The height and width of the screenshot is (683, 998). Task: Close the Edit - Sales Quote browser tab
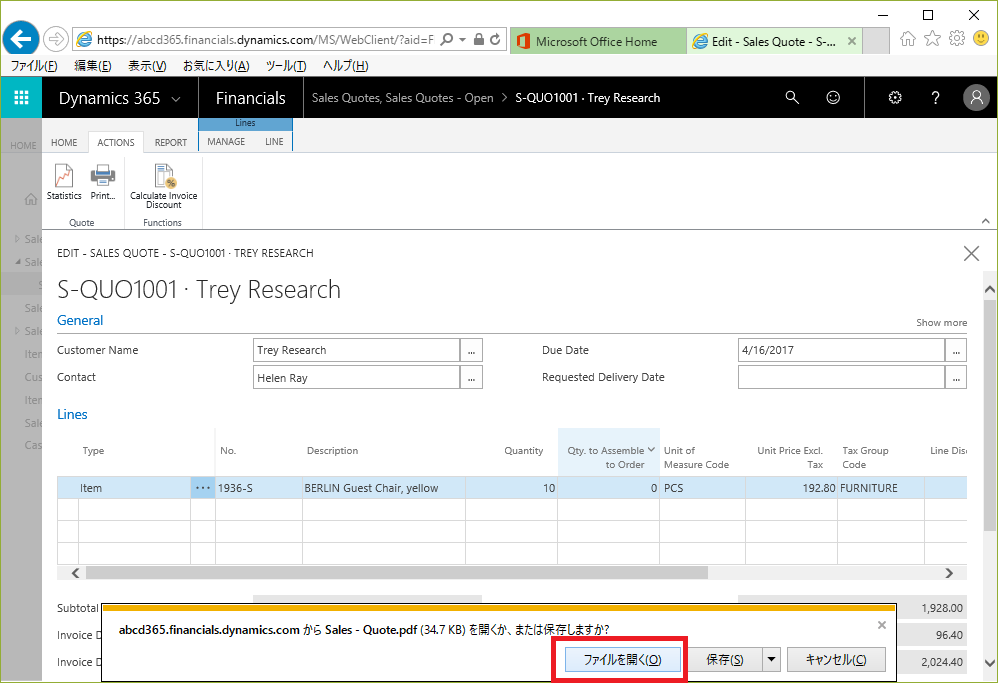click(x=852, y=41)
